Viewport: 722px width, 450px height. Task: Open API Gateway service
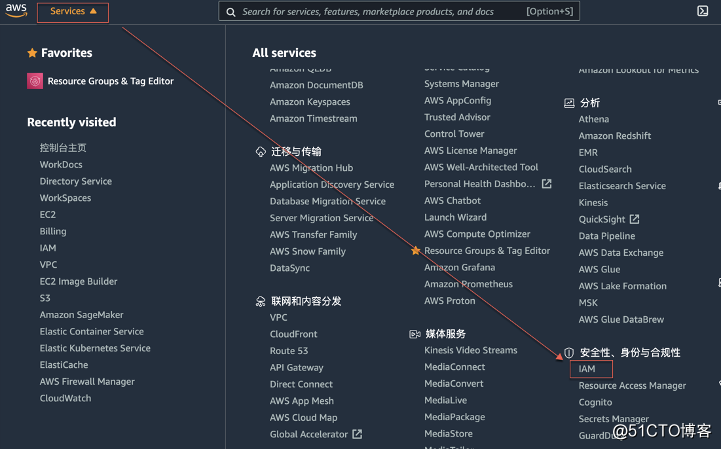297,368
